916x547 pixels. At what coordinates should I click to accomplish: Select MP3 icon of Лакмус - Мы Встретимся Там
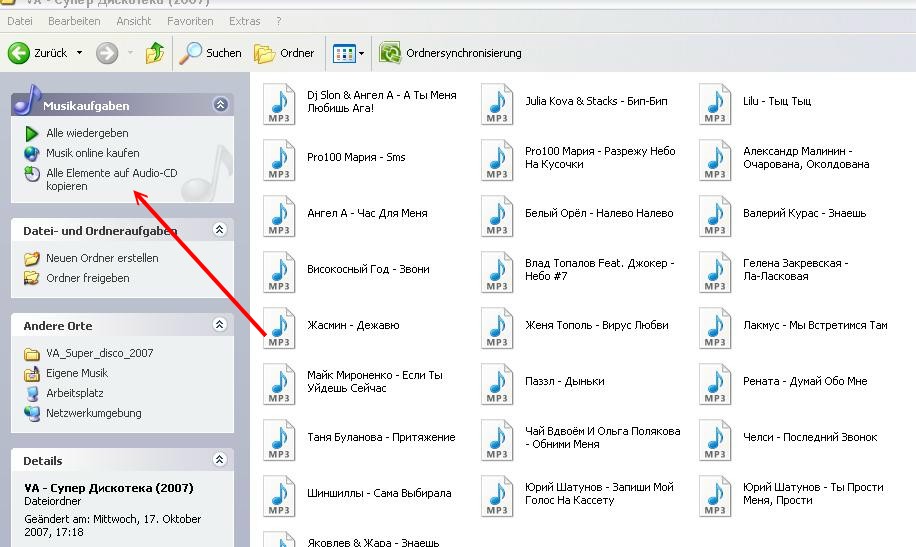point(714,328)
